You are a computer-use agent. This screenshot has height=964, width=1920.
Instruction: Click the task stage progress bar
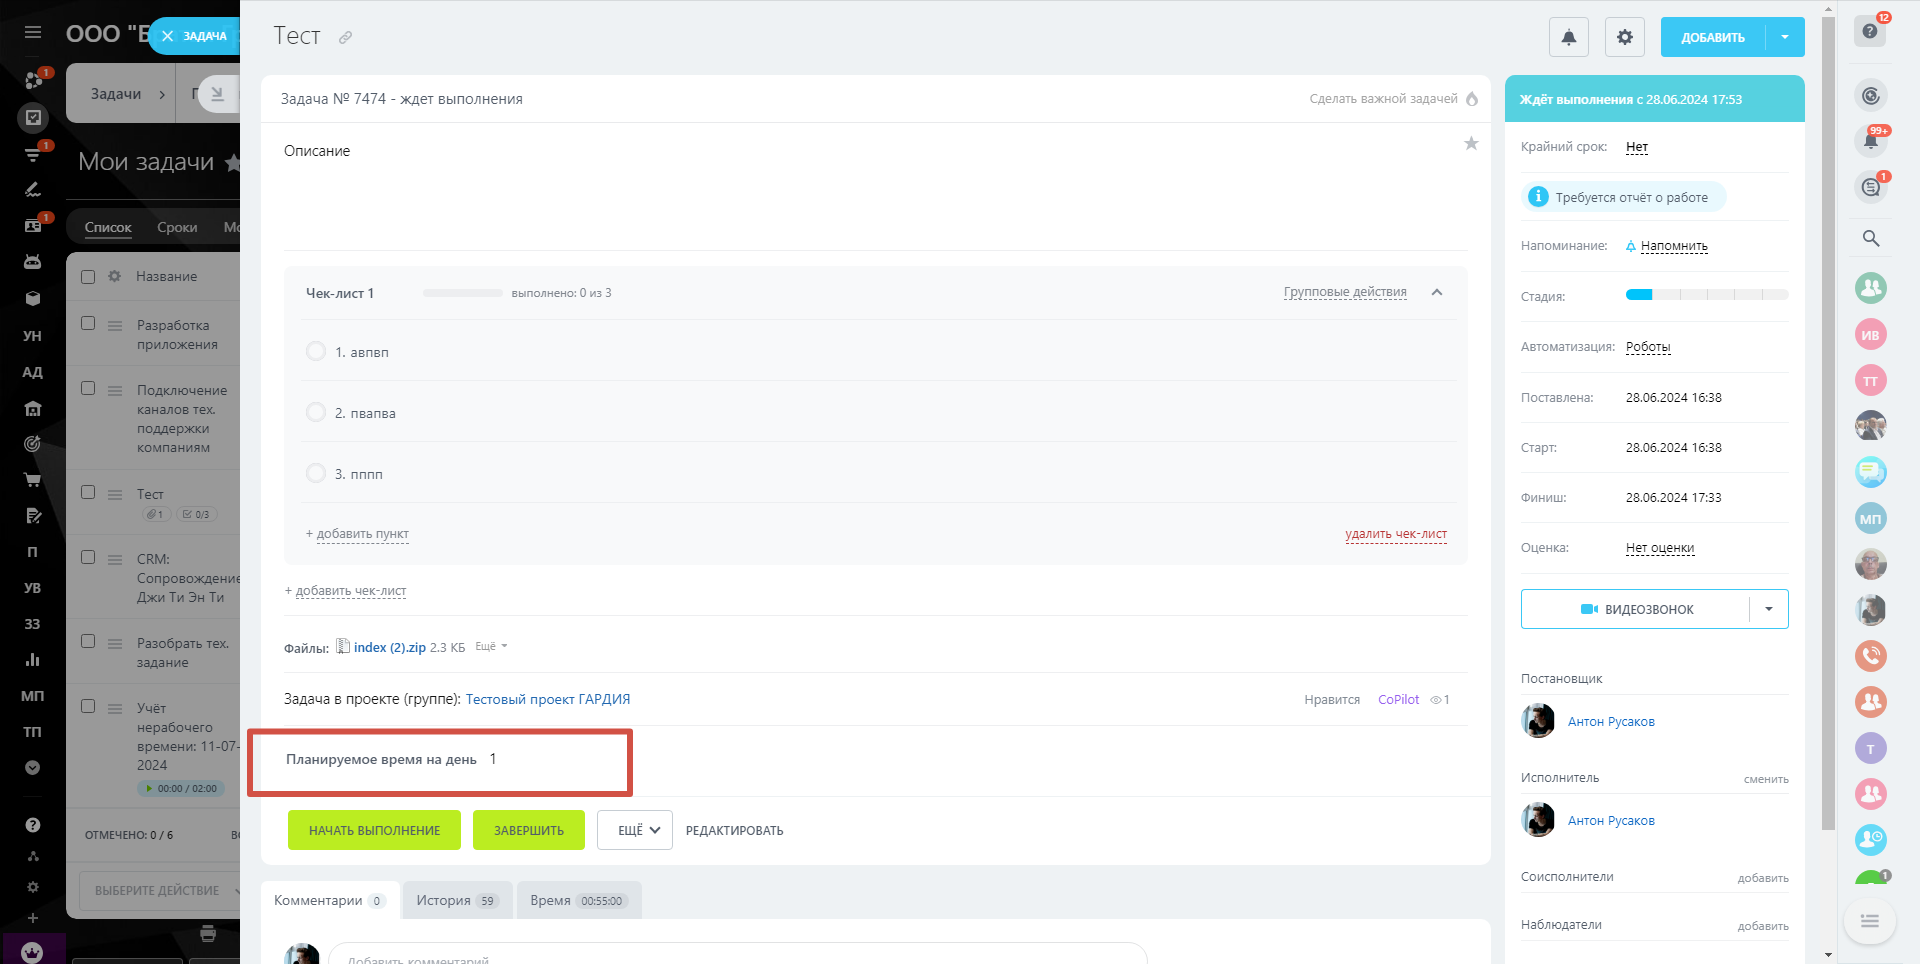coord(1706,295)
